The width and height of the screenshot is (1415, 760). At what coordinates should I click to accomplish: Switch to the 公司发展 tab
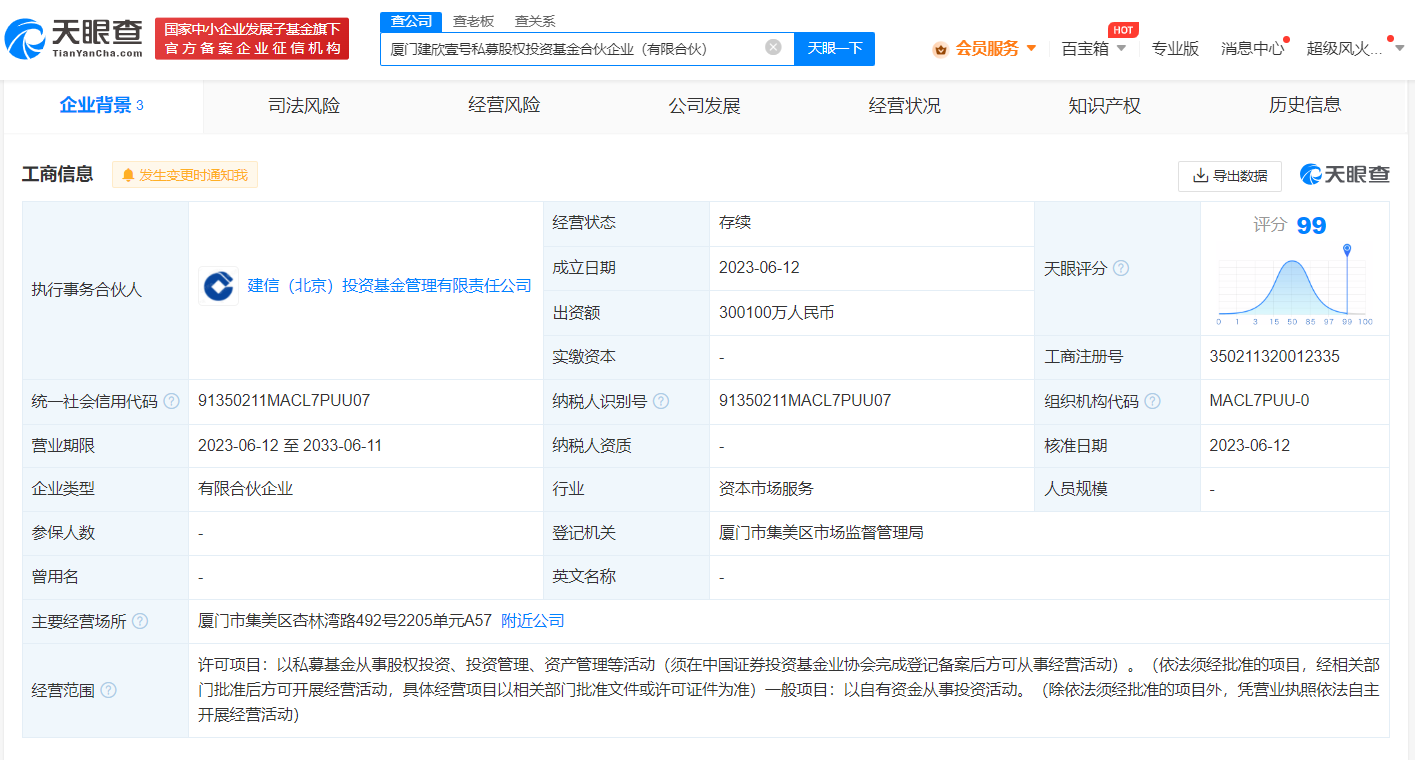(x=704, y=106)
